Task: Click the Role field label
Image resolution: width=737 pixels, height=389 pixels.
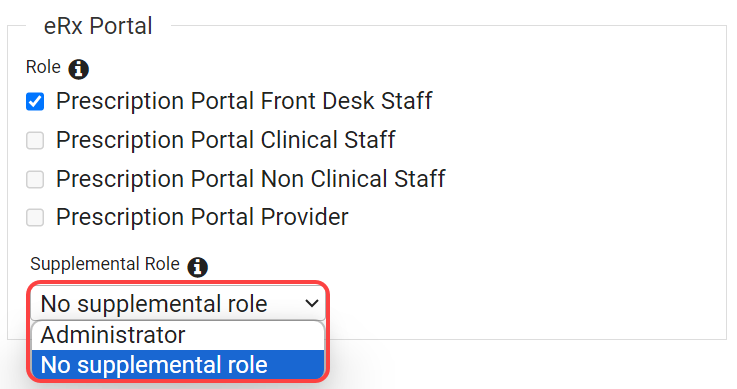Action: point(43,67)
